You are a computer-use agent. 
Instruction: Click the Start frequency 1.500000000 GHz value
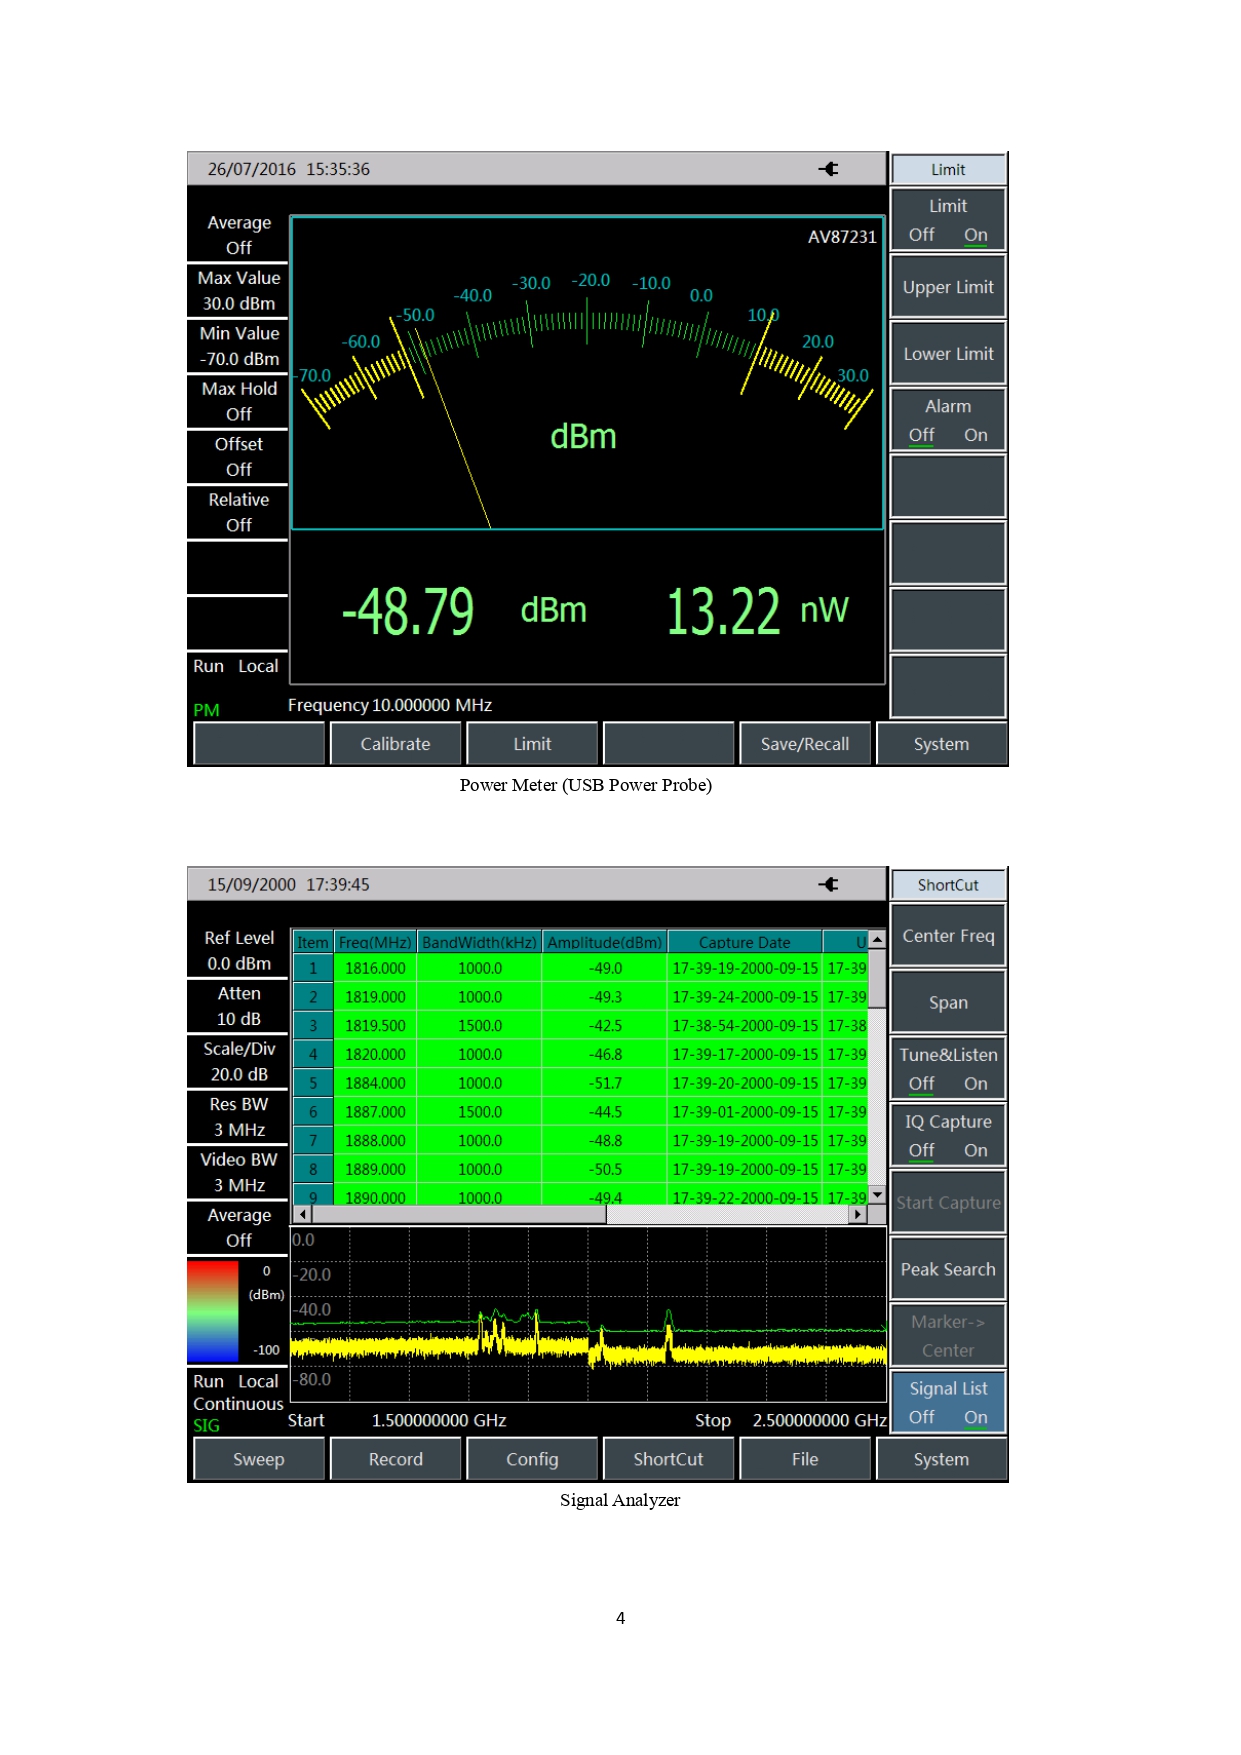[439, 1420]
